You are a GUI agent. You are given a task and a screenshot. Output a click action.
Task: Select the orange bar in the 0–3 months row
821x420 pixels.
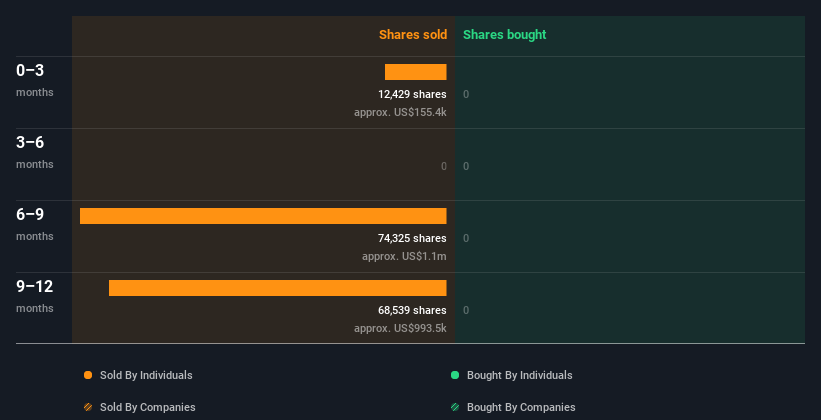[x=415, y=72]
